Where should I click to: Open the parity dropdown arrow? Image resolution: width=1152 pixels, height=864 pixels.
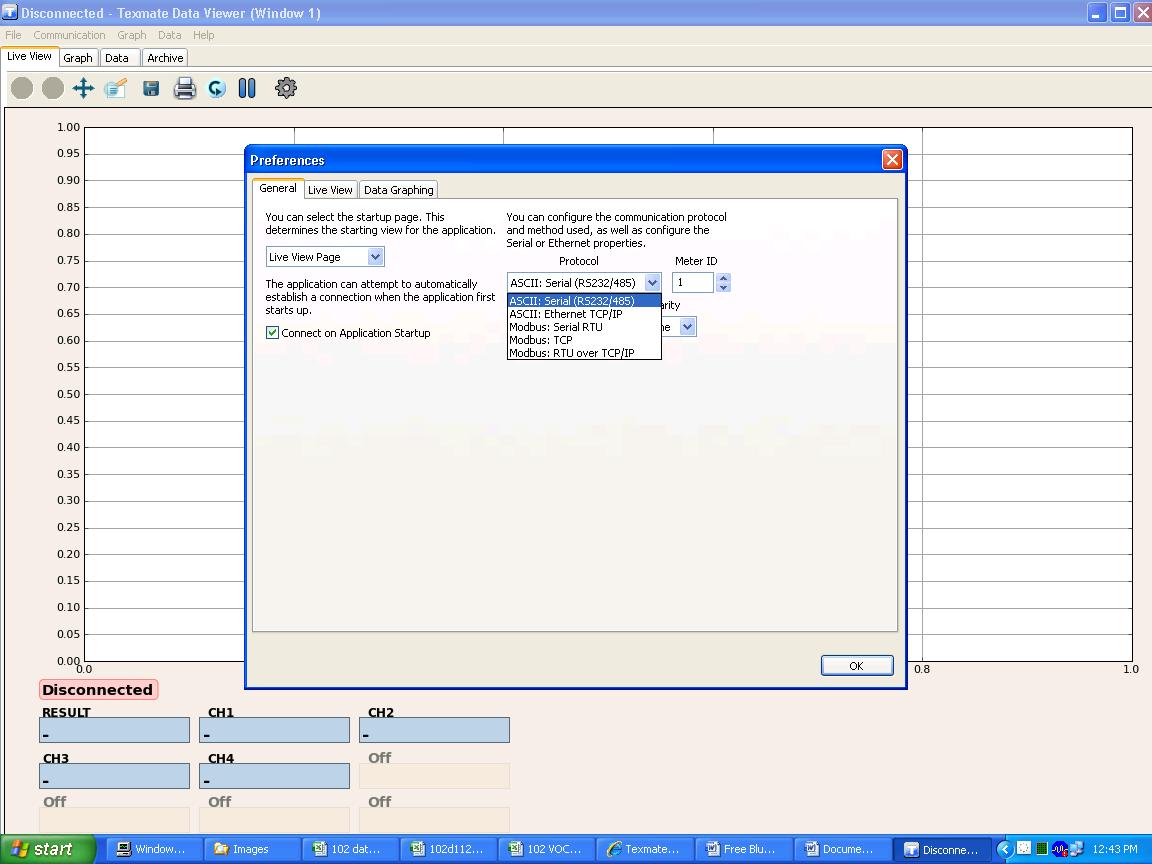(x=688, y=327)
